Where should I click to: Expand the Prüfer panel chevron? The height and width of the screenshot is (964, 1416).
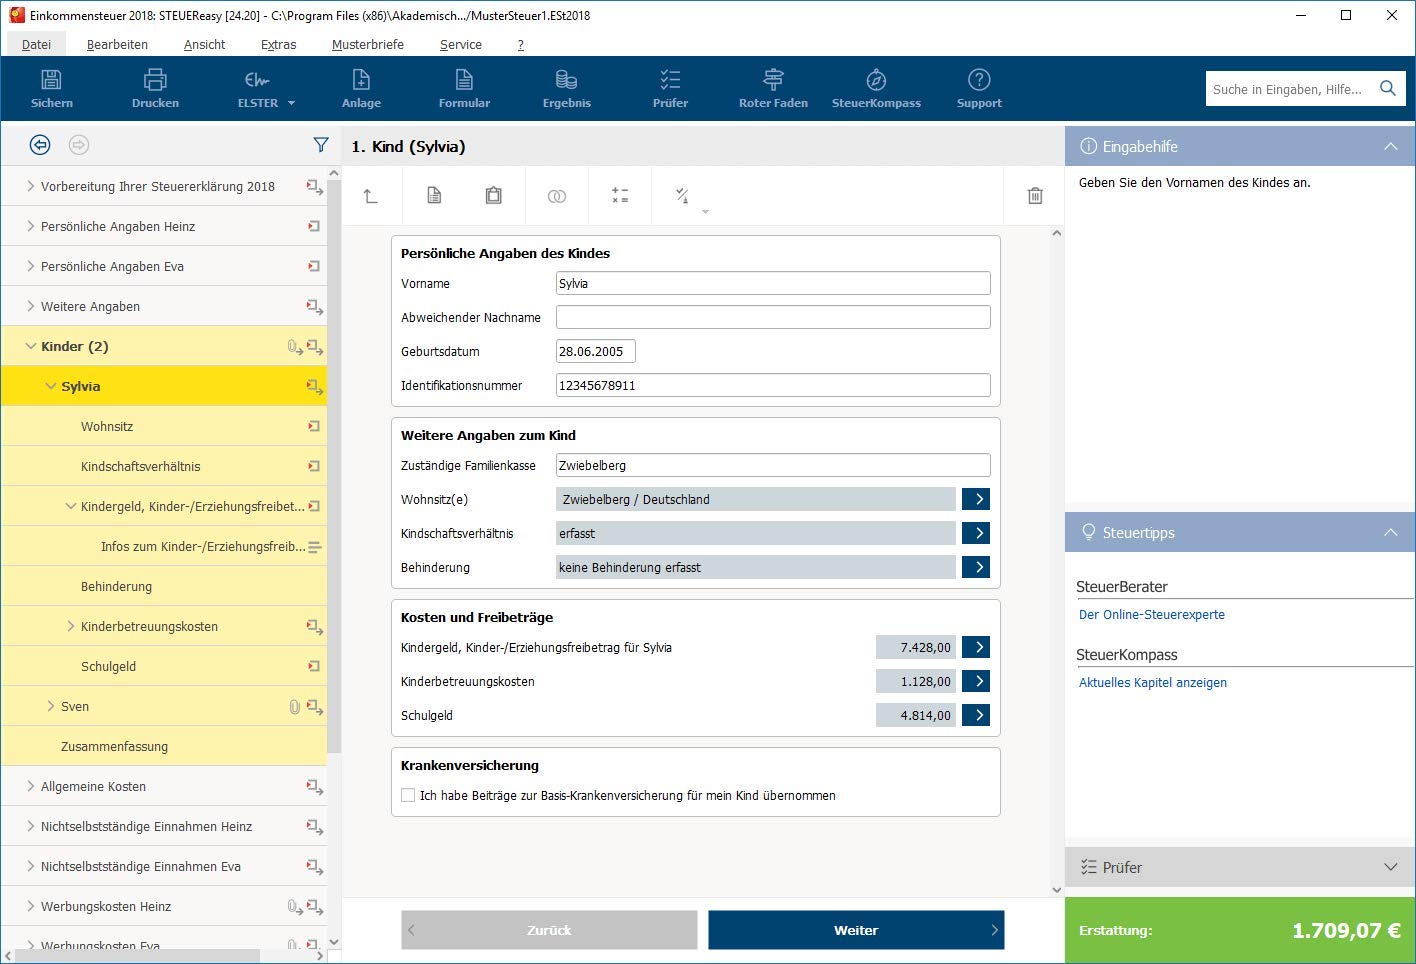pos(1390,867)
